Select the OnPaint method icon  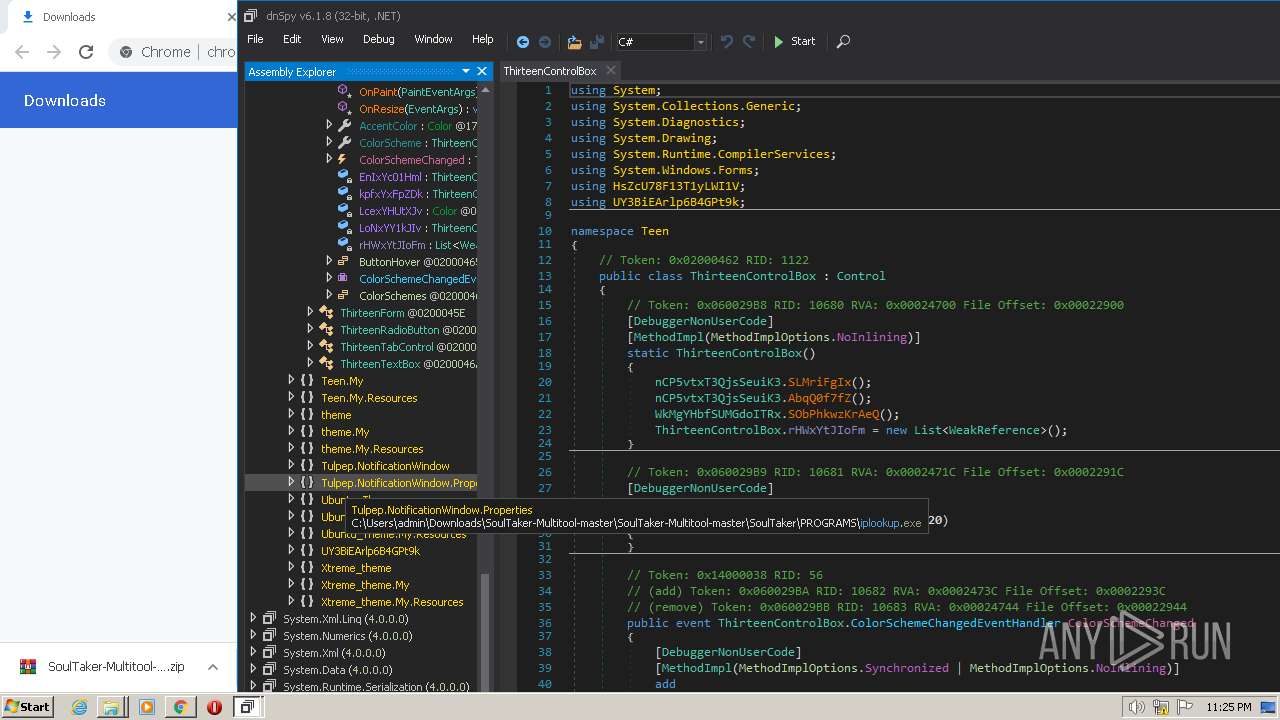coord(344,92)
